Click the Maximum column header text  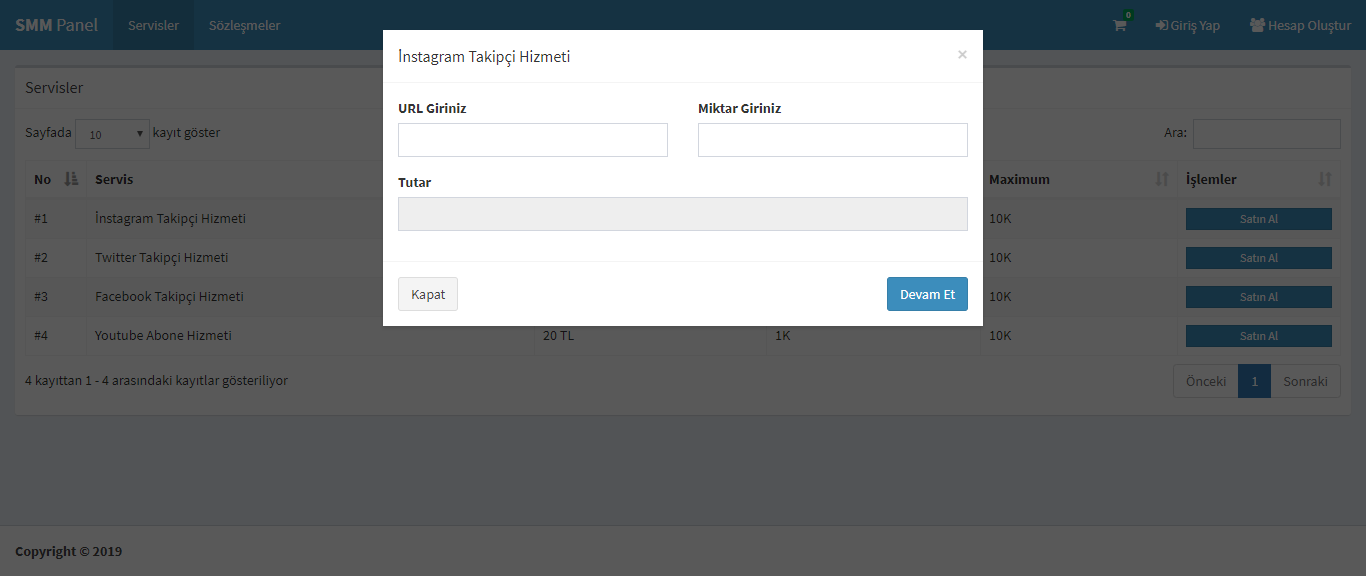[1019, 179]
